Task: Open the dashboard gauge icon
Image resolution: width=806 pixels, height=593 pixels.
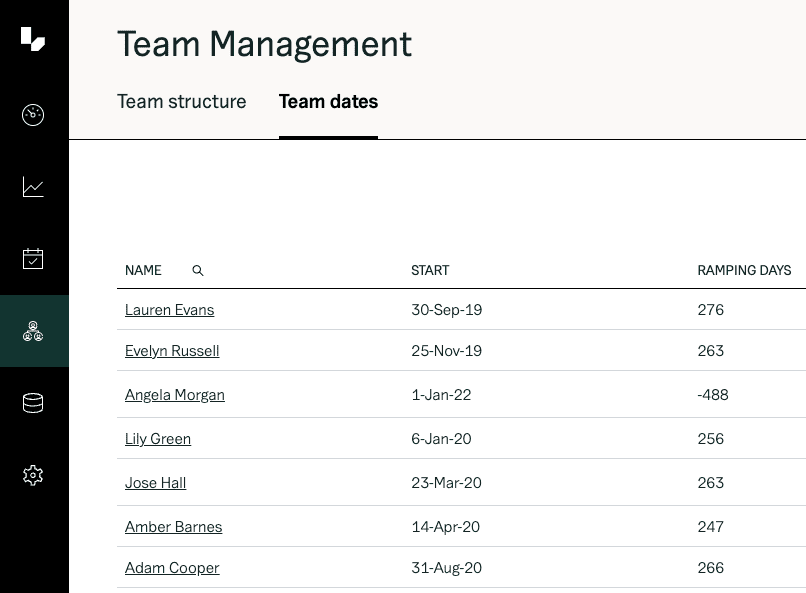Action: [x=33, y=115]
